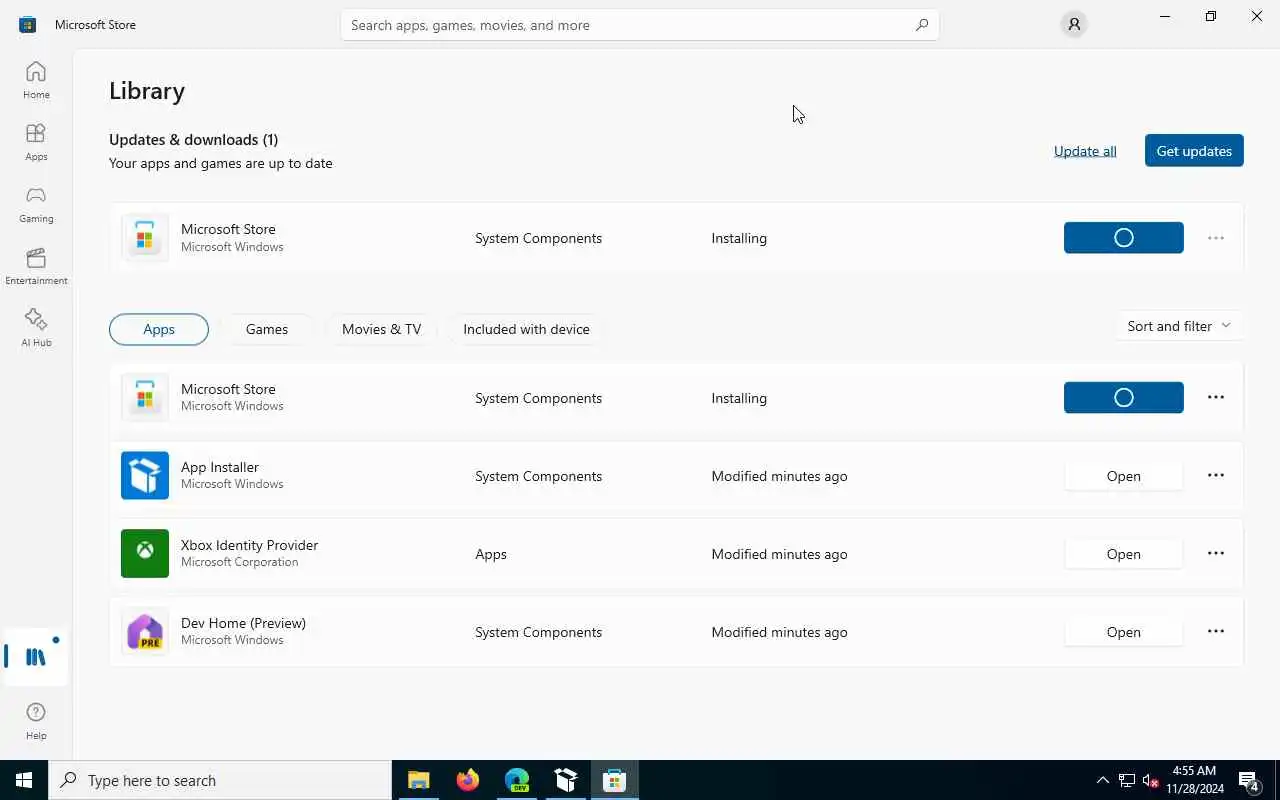Open more options for apps list Microsoft Store
The width and height of the screenshot is (1280, 800).
[x=1216, y=397]
